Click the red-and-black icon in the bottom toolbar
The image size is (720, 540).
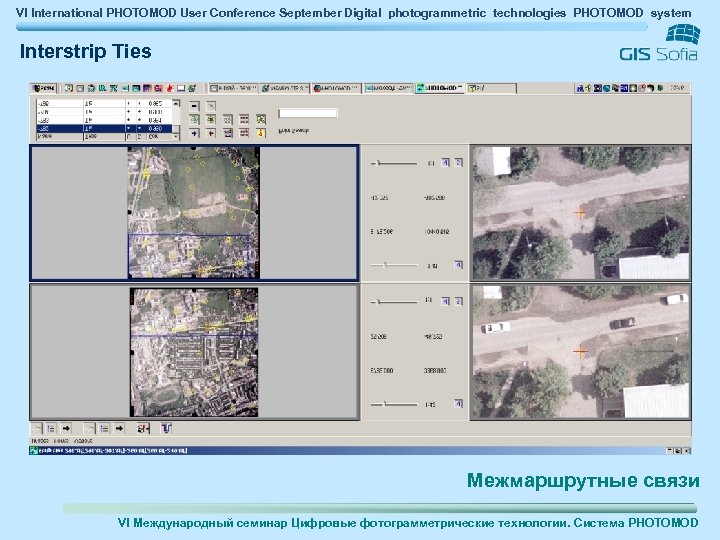click(x=143, y=428)
